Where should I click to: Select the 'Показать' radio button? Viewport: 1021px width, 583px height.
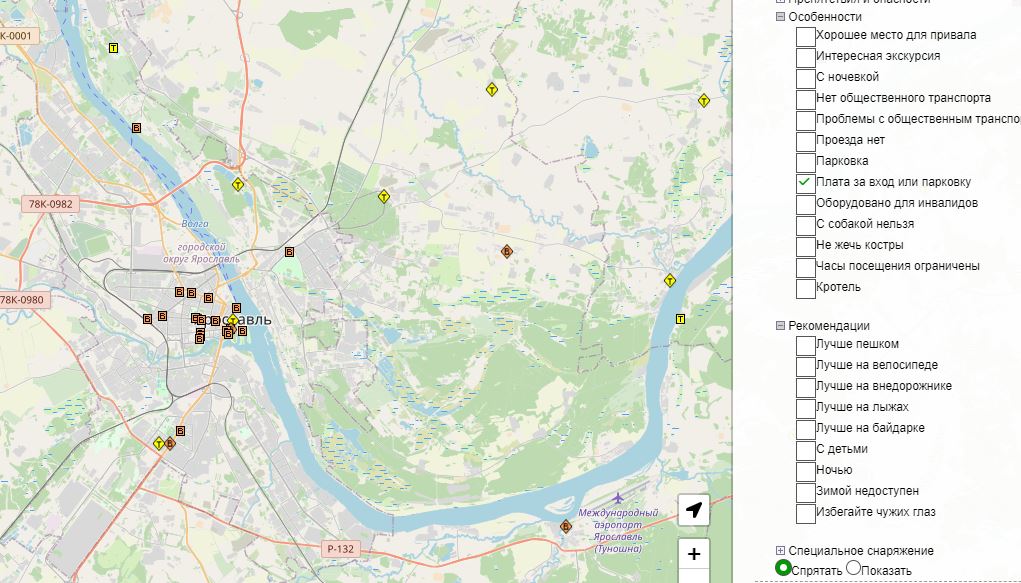coord(854,569)
